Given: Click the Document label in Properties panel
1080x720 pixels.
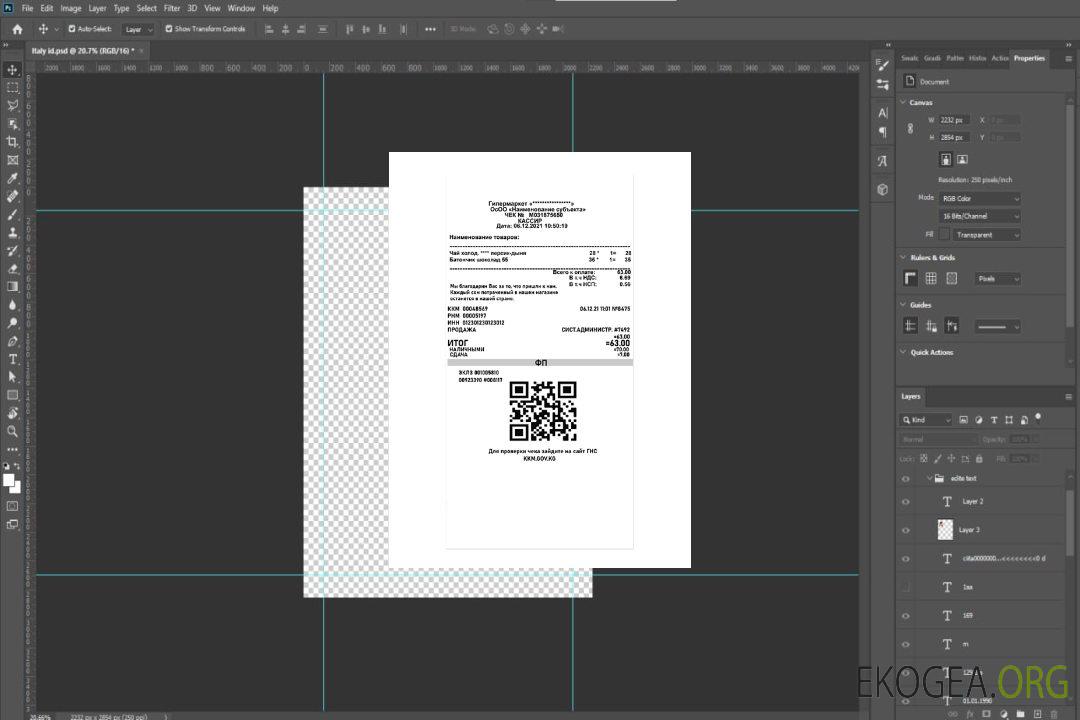Looking at the screenshot, I should (x=934, y=82).
